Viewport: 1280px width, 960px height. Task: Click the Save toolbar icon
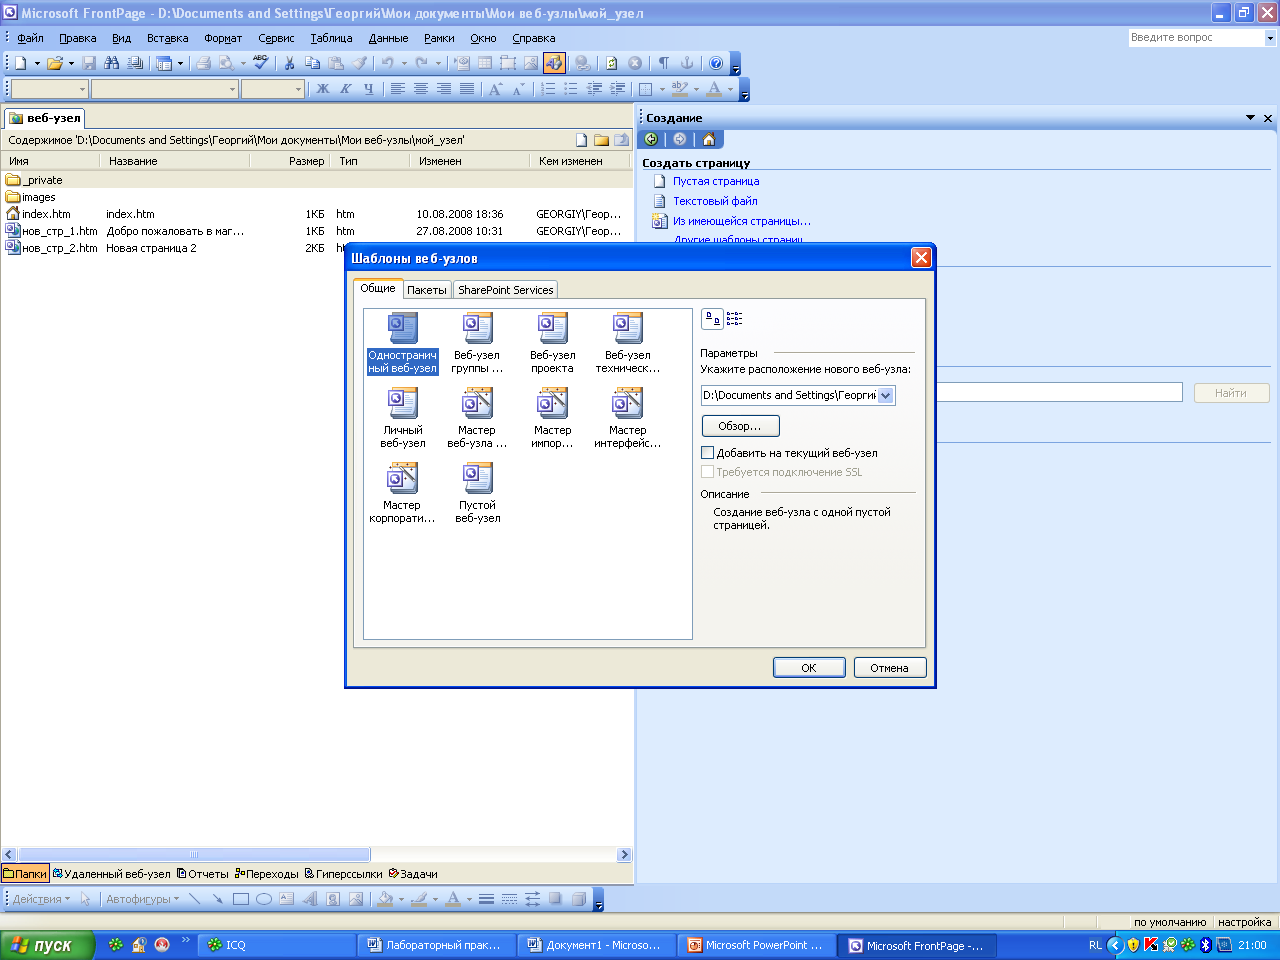point(89,63)
